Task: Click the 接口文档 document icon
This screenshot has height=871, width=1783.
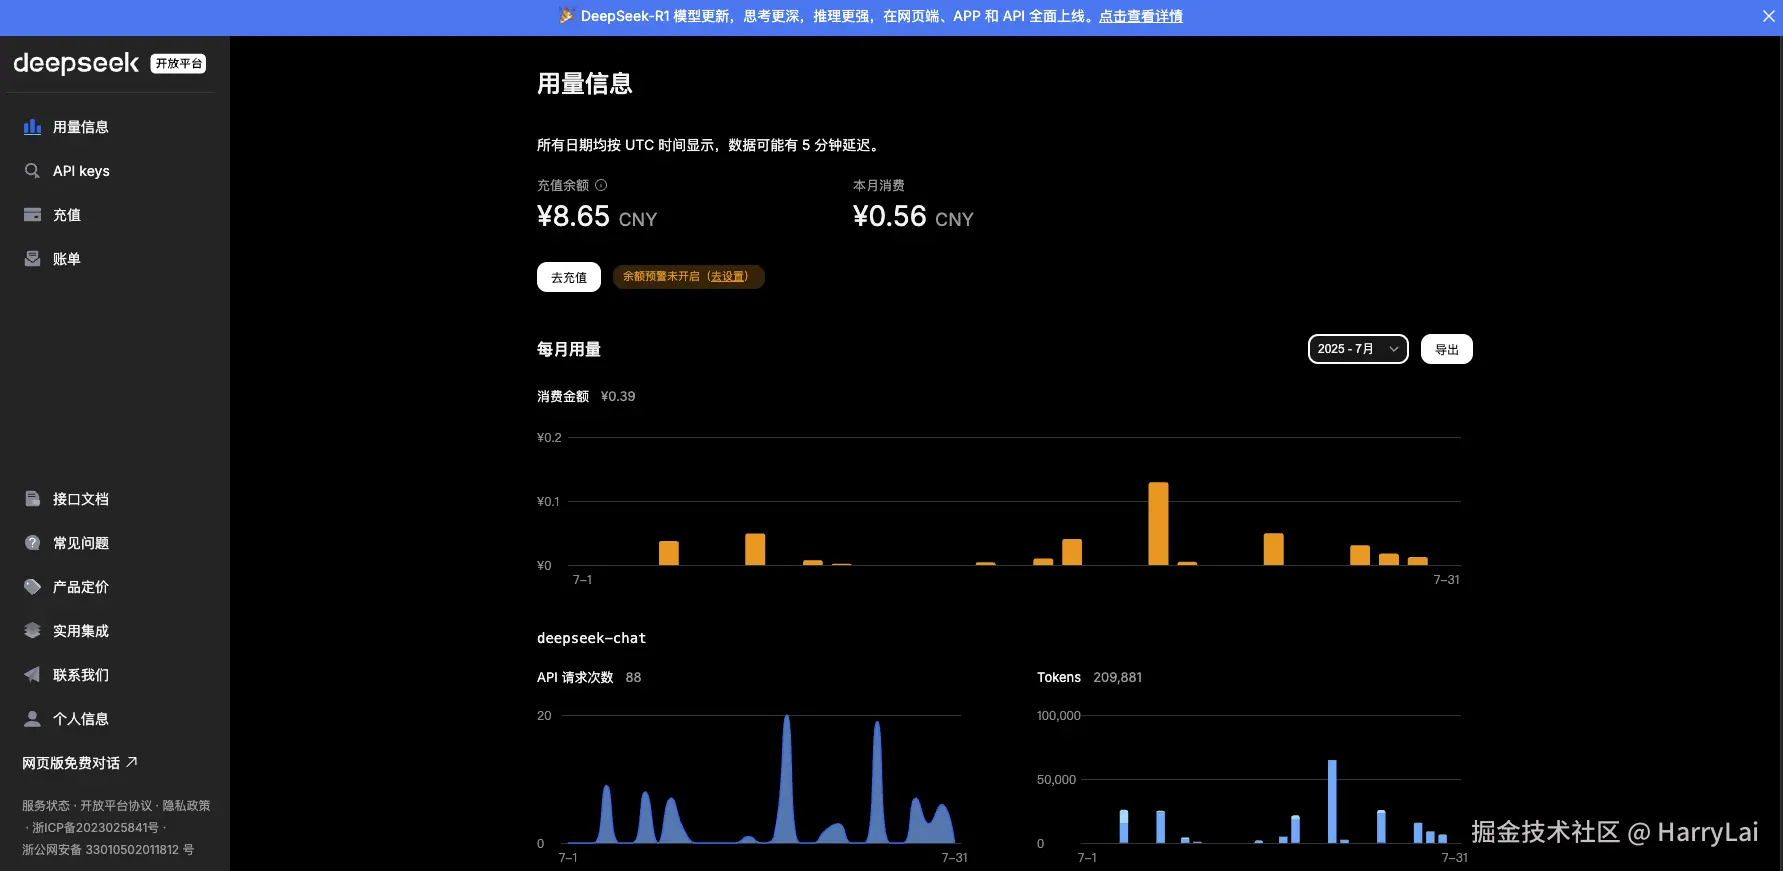Action: (x=32, y=499)
